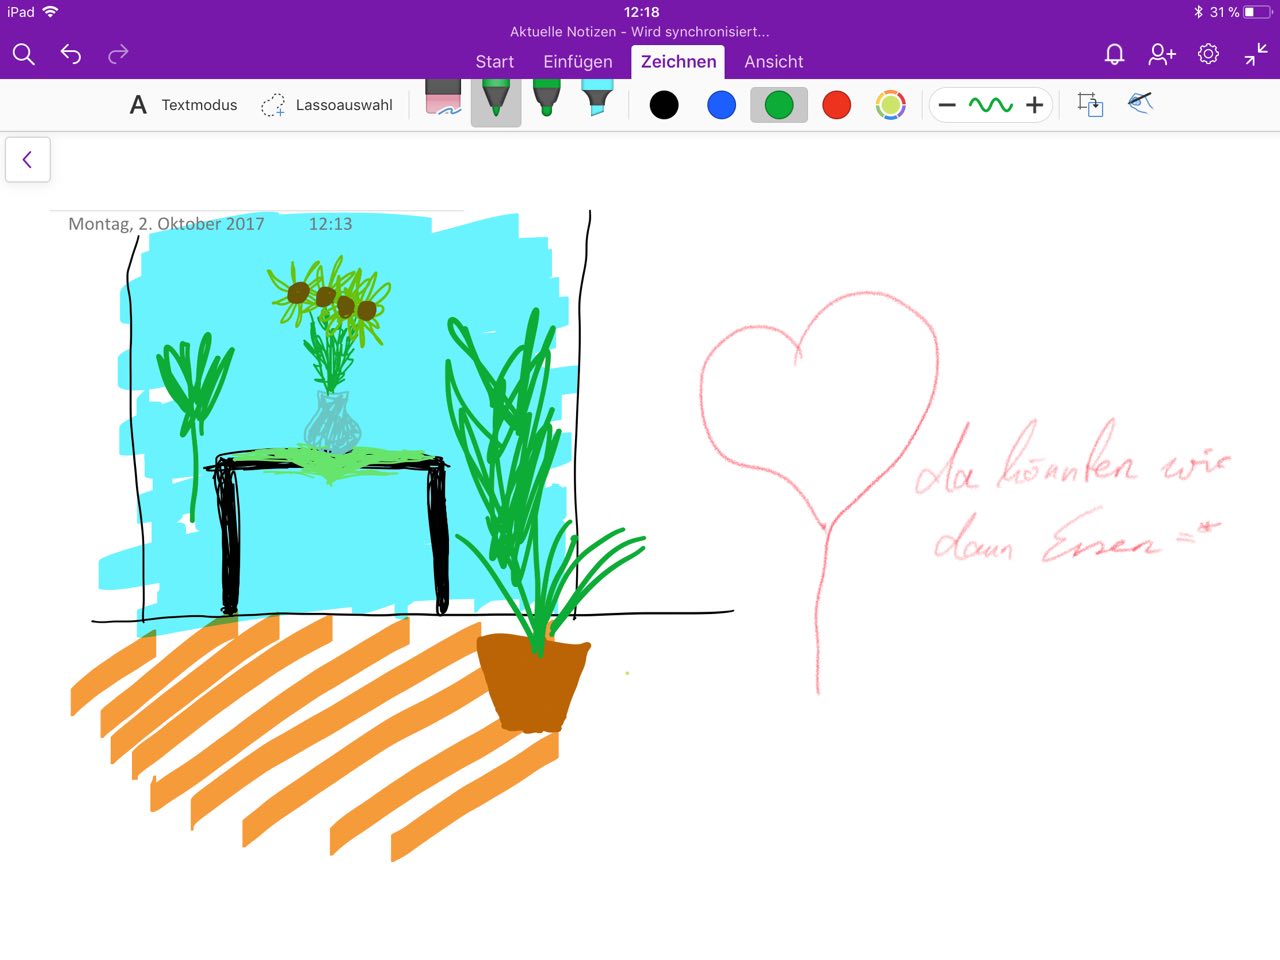Select the red color swatch

click(836, 105)
